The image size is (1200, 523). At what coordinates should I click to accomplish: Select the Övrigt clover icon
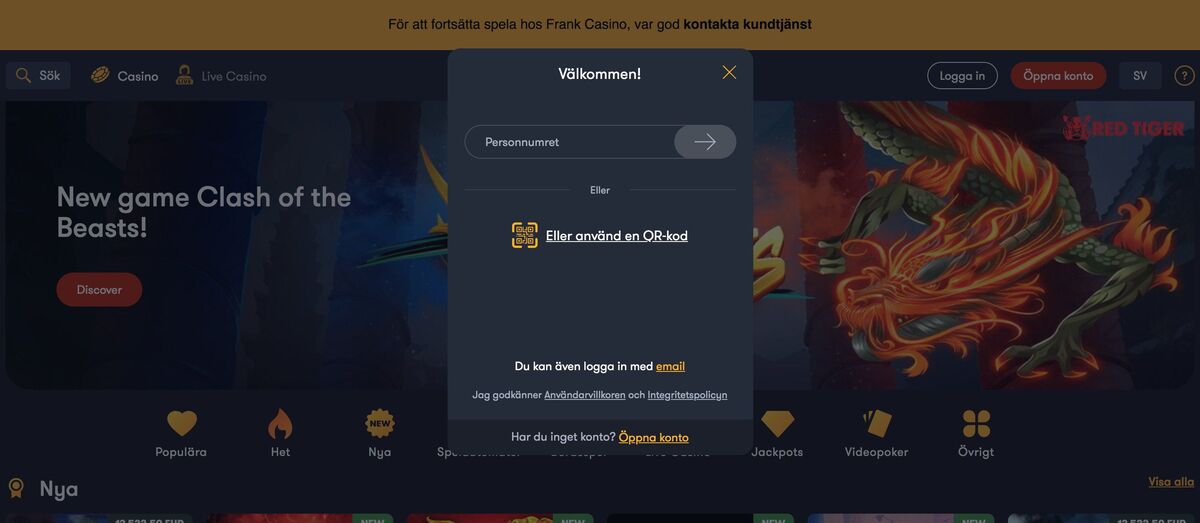(x=976, y=424)
